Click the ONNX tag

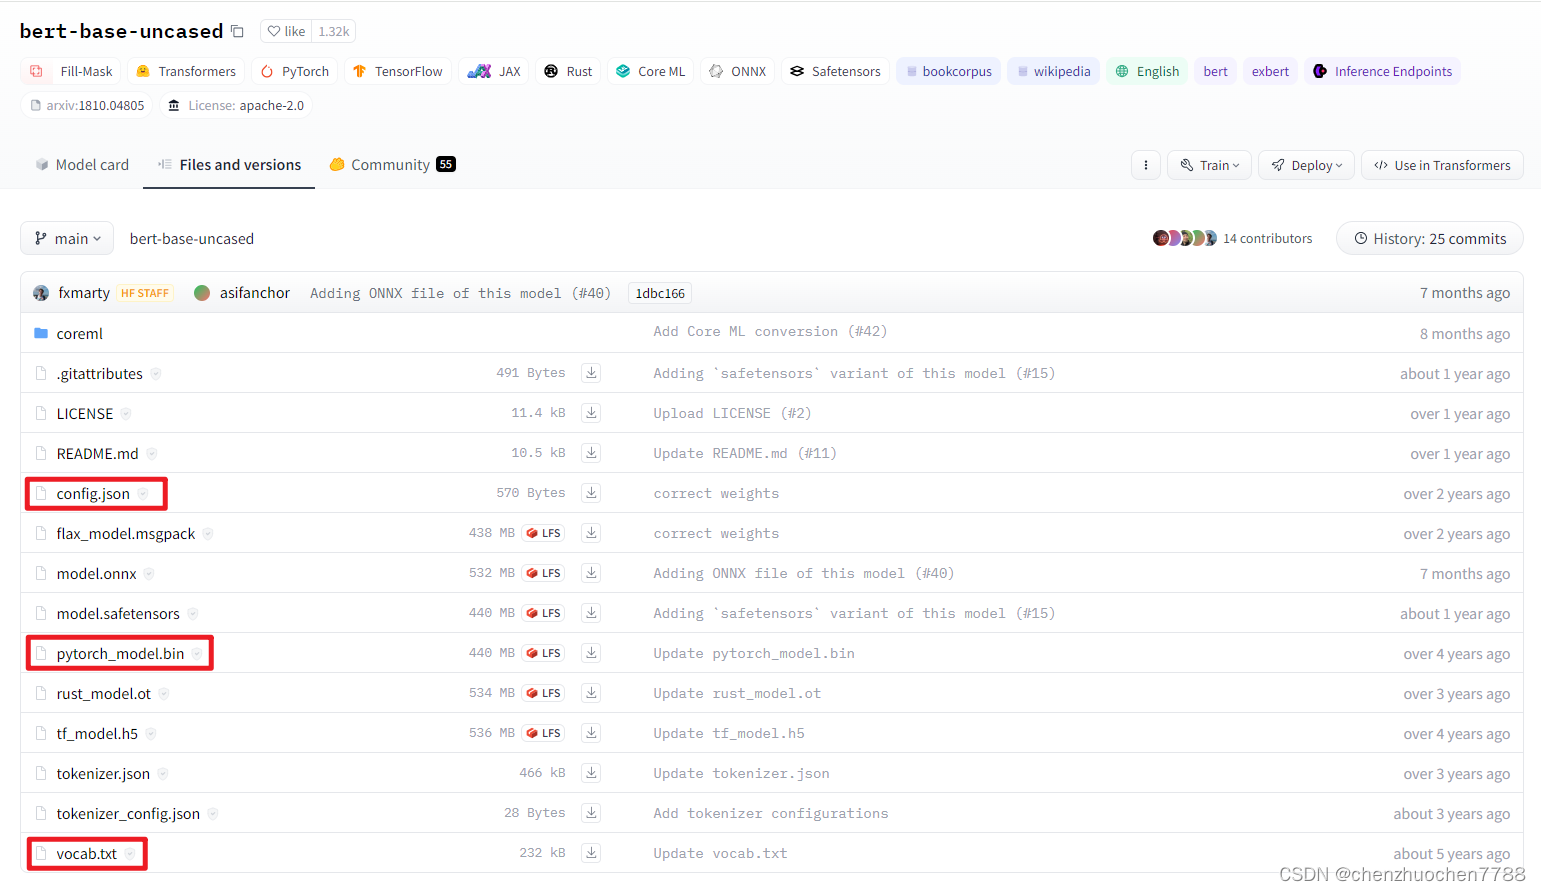737,71
